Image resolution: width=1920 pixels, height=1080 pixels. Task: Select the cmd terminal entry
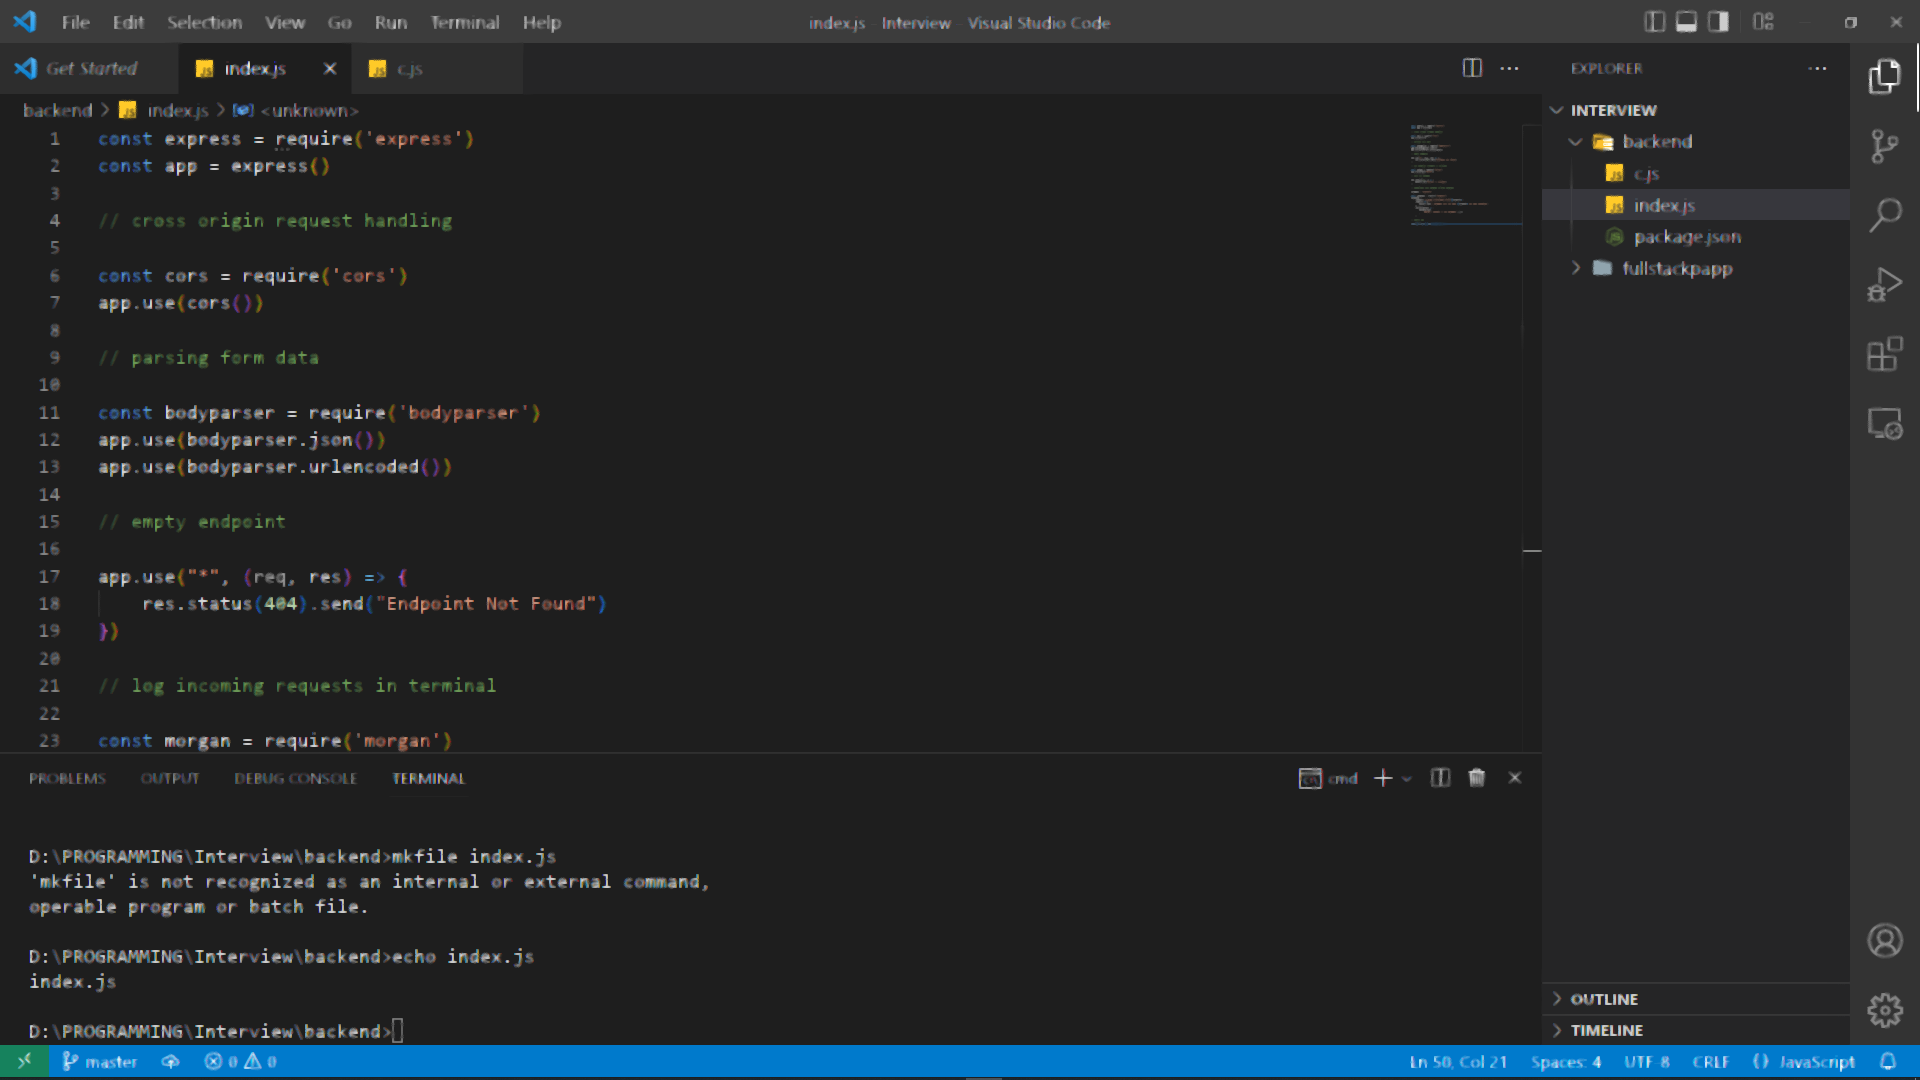click(1328, 778)
